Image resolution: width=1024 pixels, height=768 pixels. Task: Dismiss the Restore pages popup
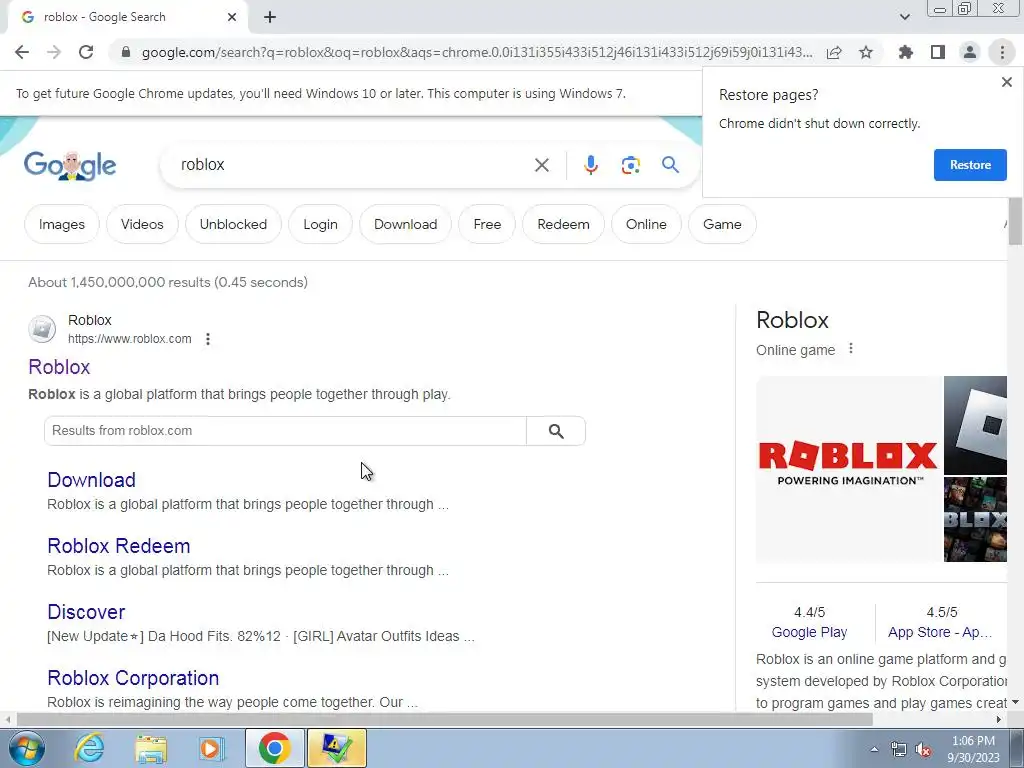[1006, 82]
